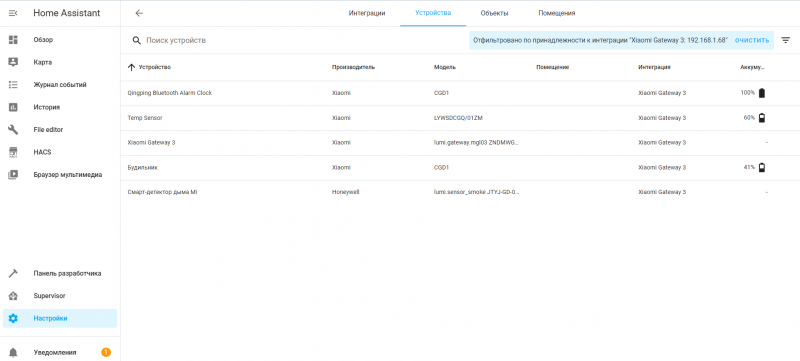Click the 100% battery icon
This screenshot has width=800, height=361.
click(x=762, y=93)
